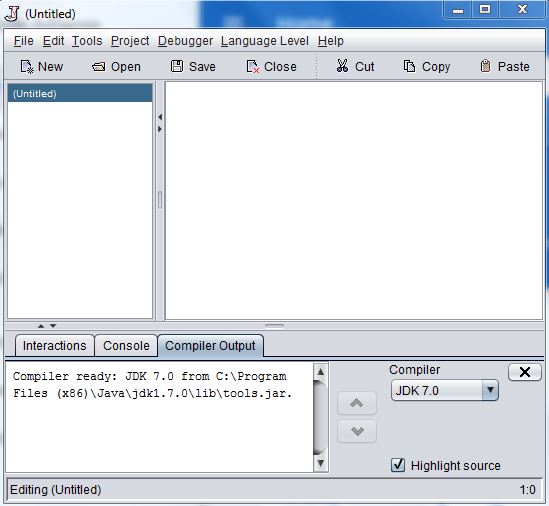549x506 pixels.
Task: Click the Close document toolbar icon
Action: (x=252, y=67)
